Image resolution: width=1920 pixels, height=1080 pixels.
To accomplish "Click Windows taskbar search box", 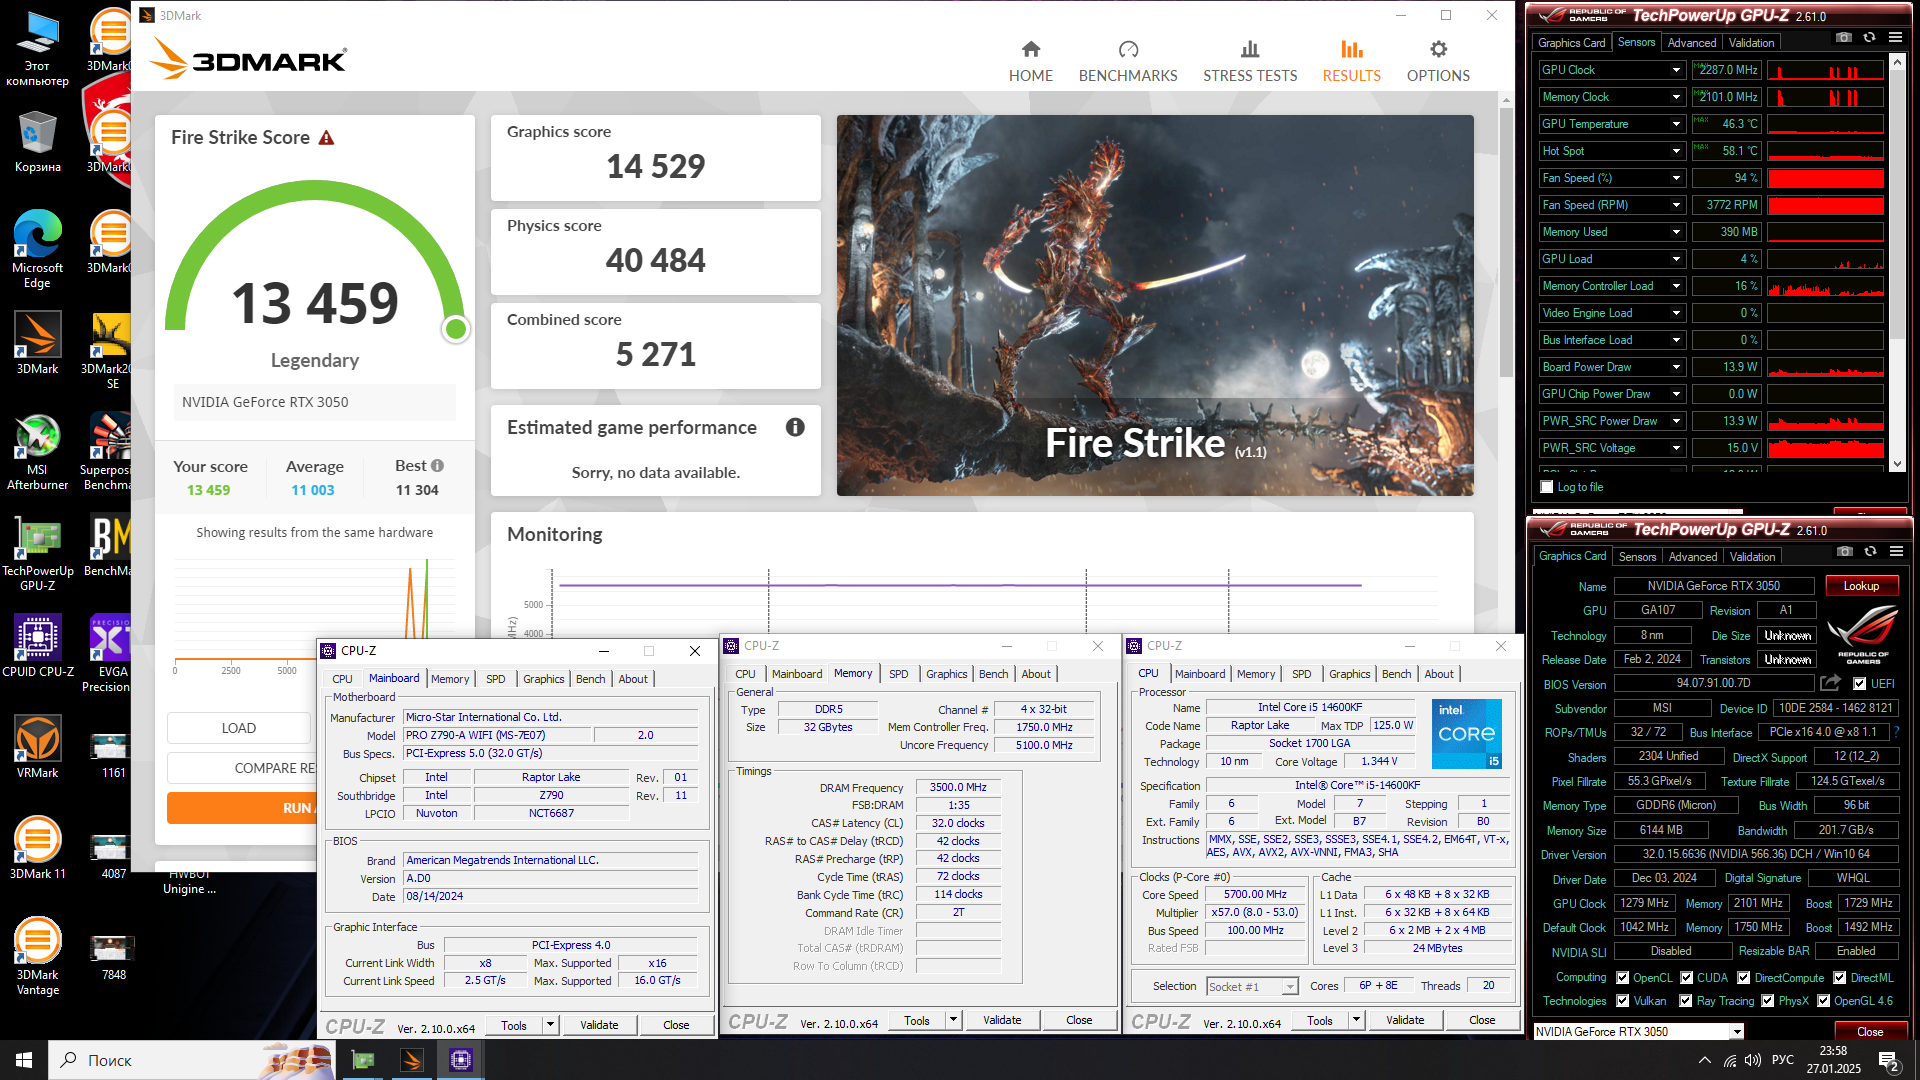I will coord(190,1060).
